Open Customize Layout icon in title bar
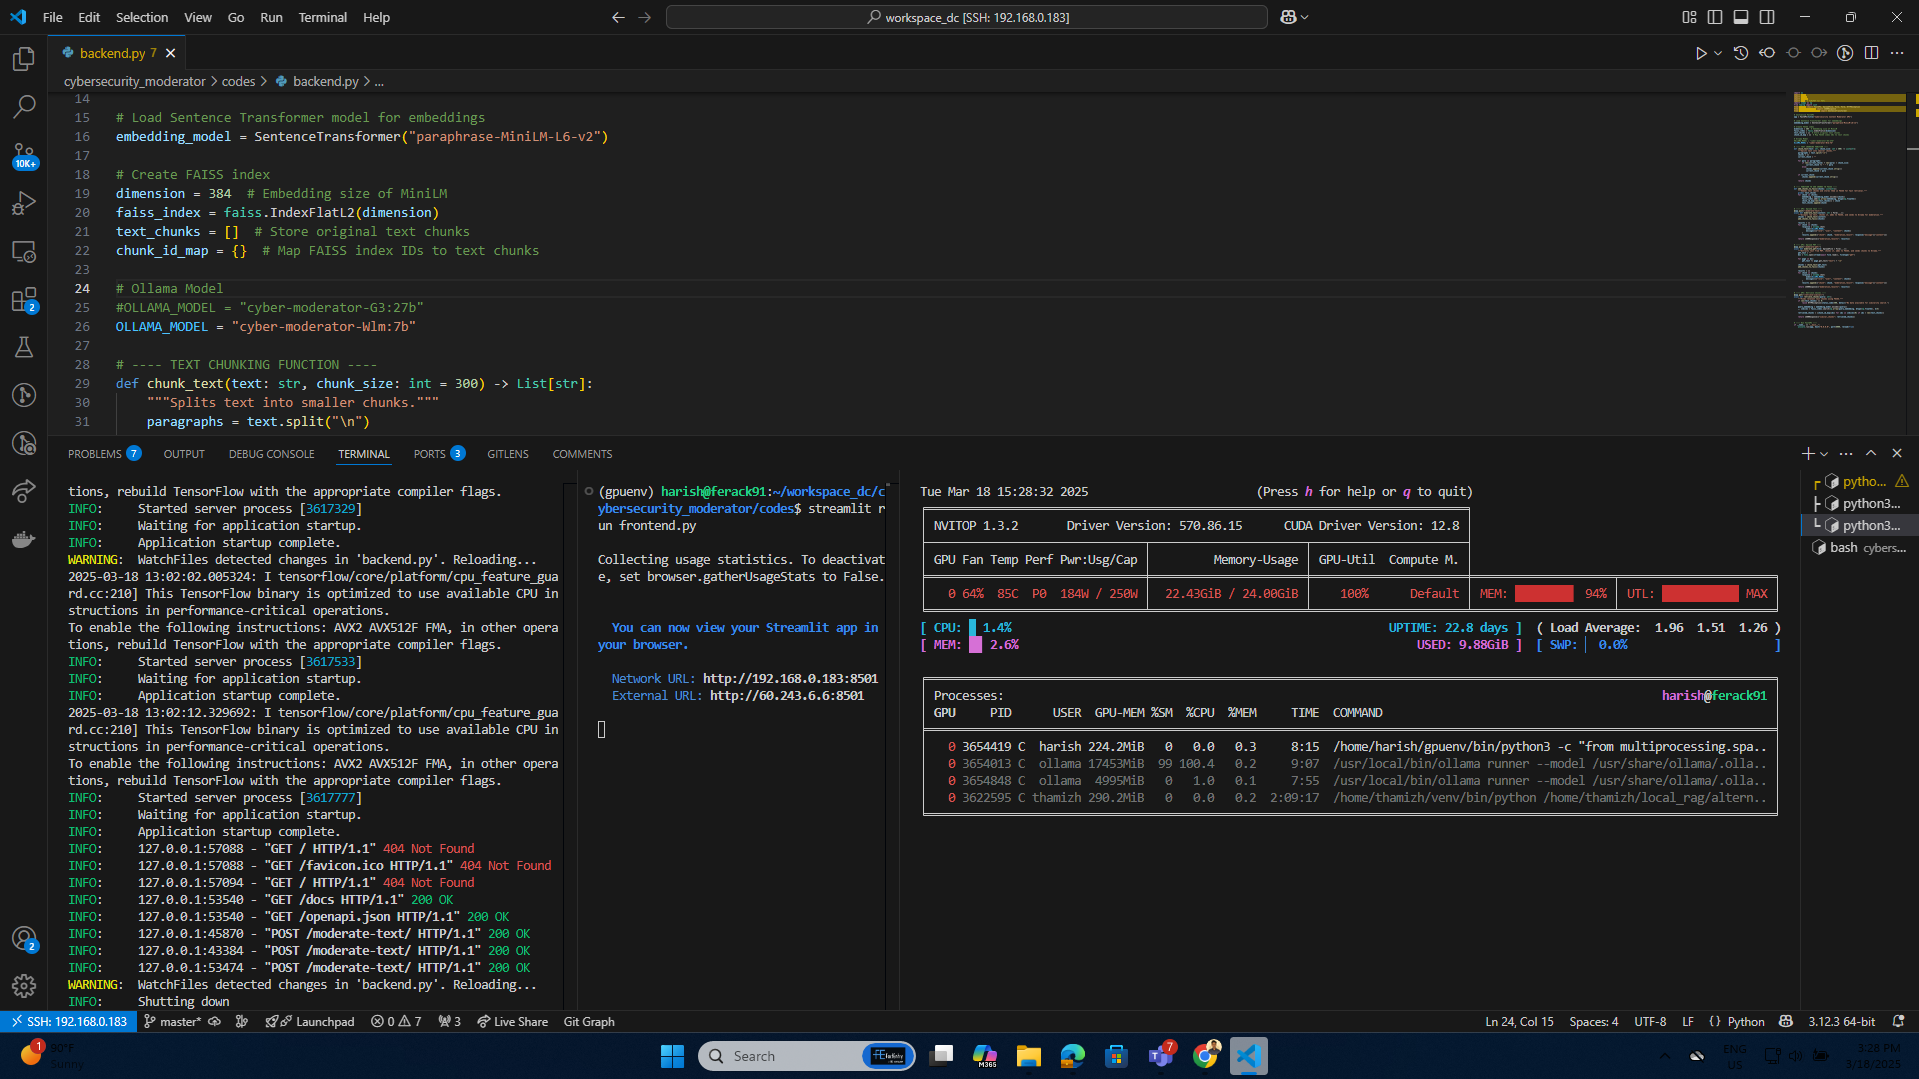 (x=1689, y=17)
